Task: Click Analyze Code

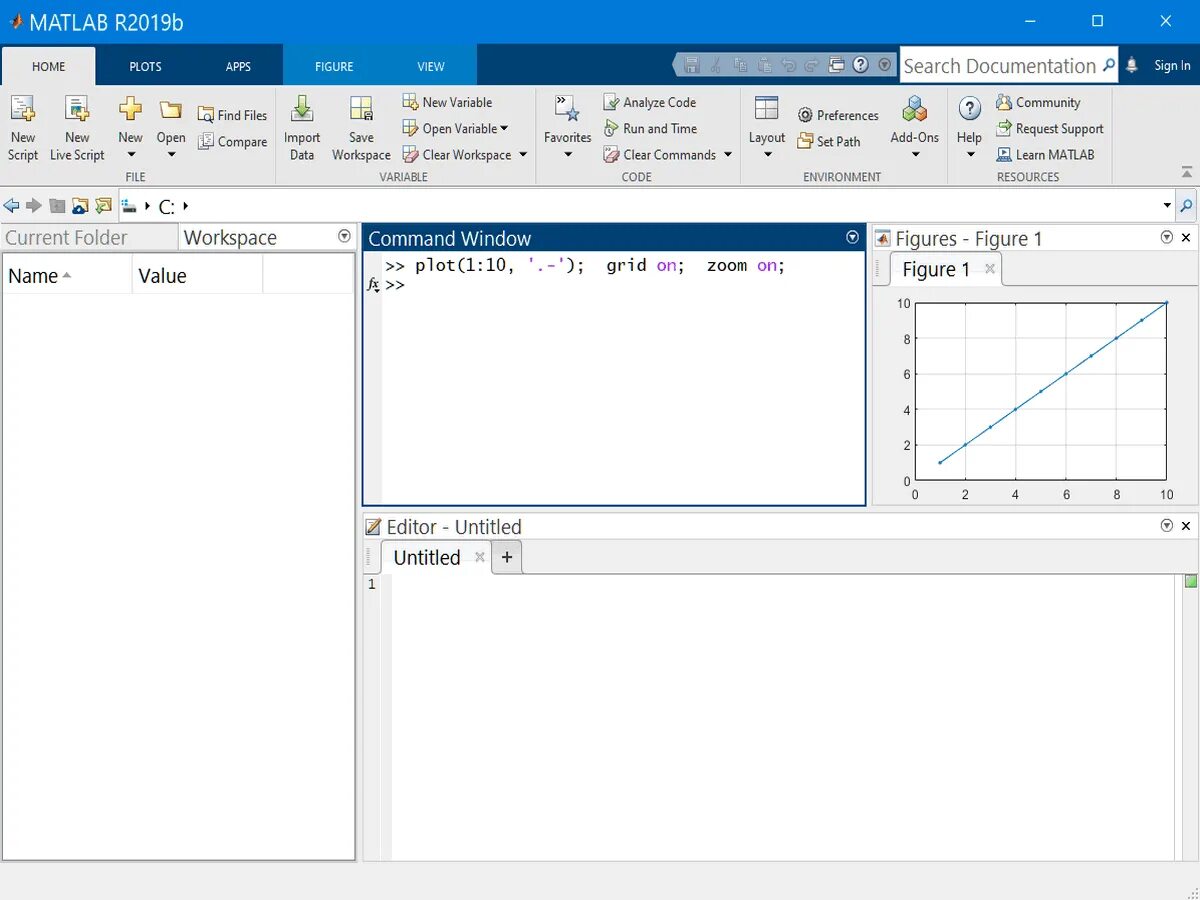Action: click(650, 102)
